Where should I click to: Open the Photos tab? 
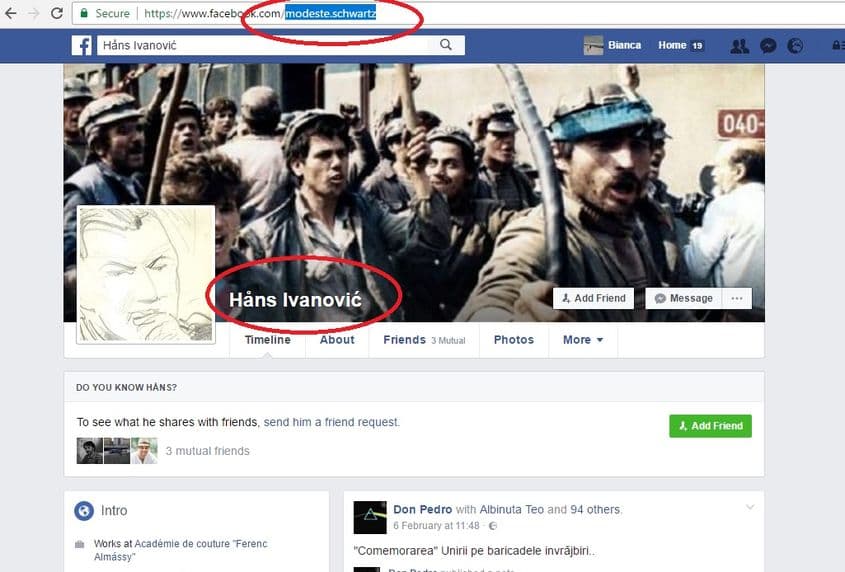tap(514, 340)
